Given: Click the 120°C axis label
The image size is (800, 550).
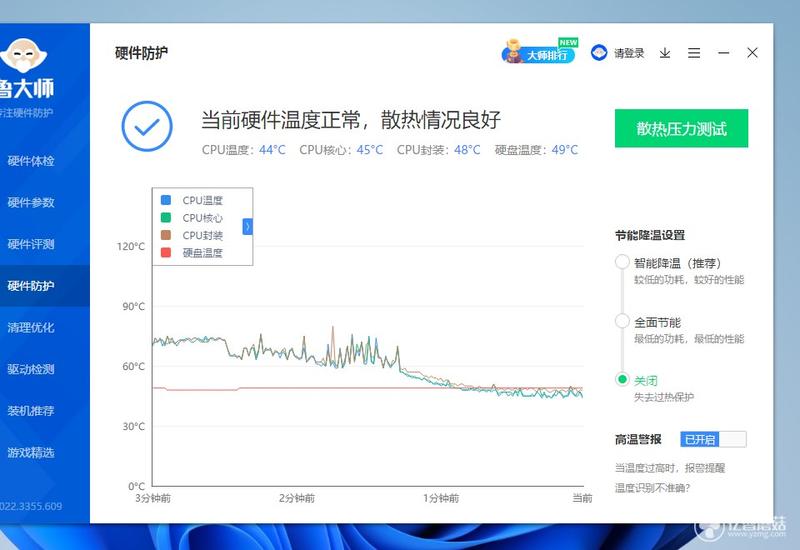Looking at the screenshot, I should click(131, 246).
